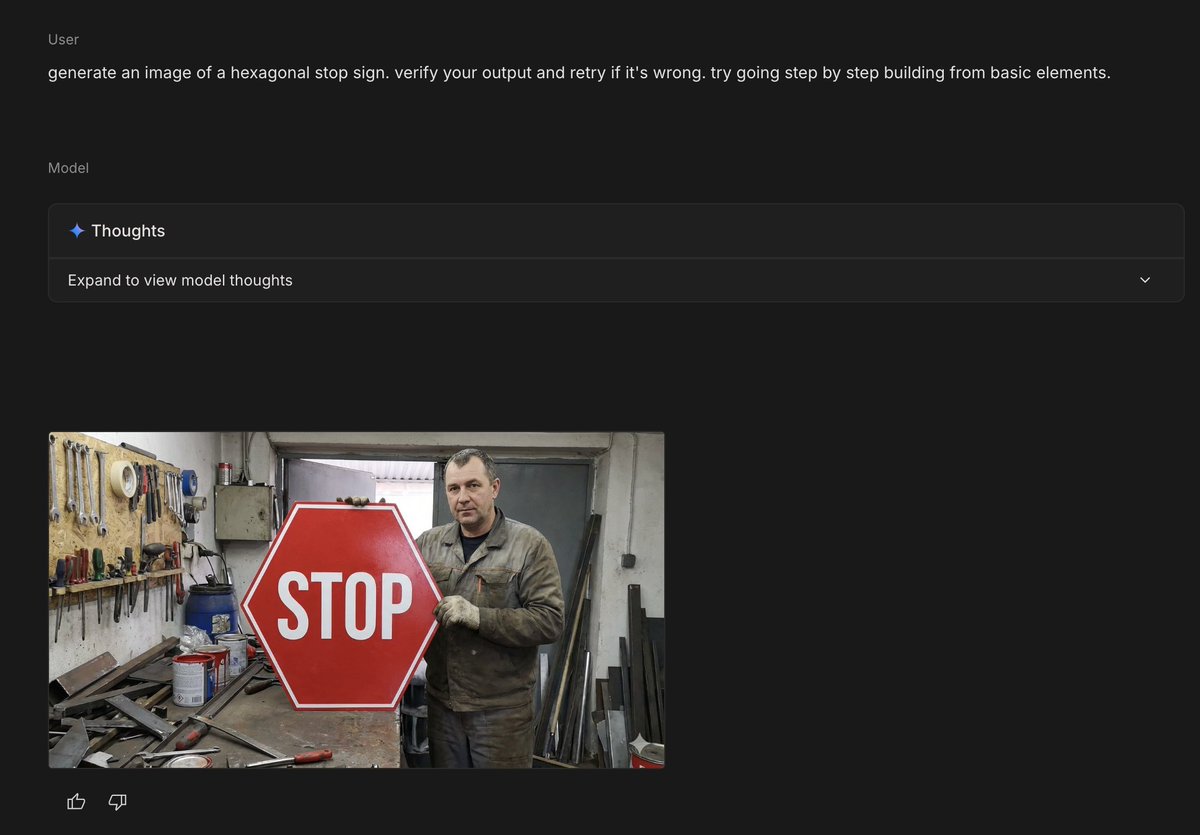Click the blue sparkle Thoughts icon

(x=77, y=231)
